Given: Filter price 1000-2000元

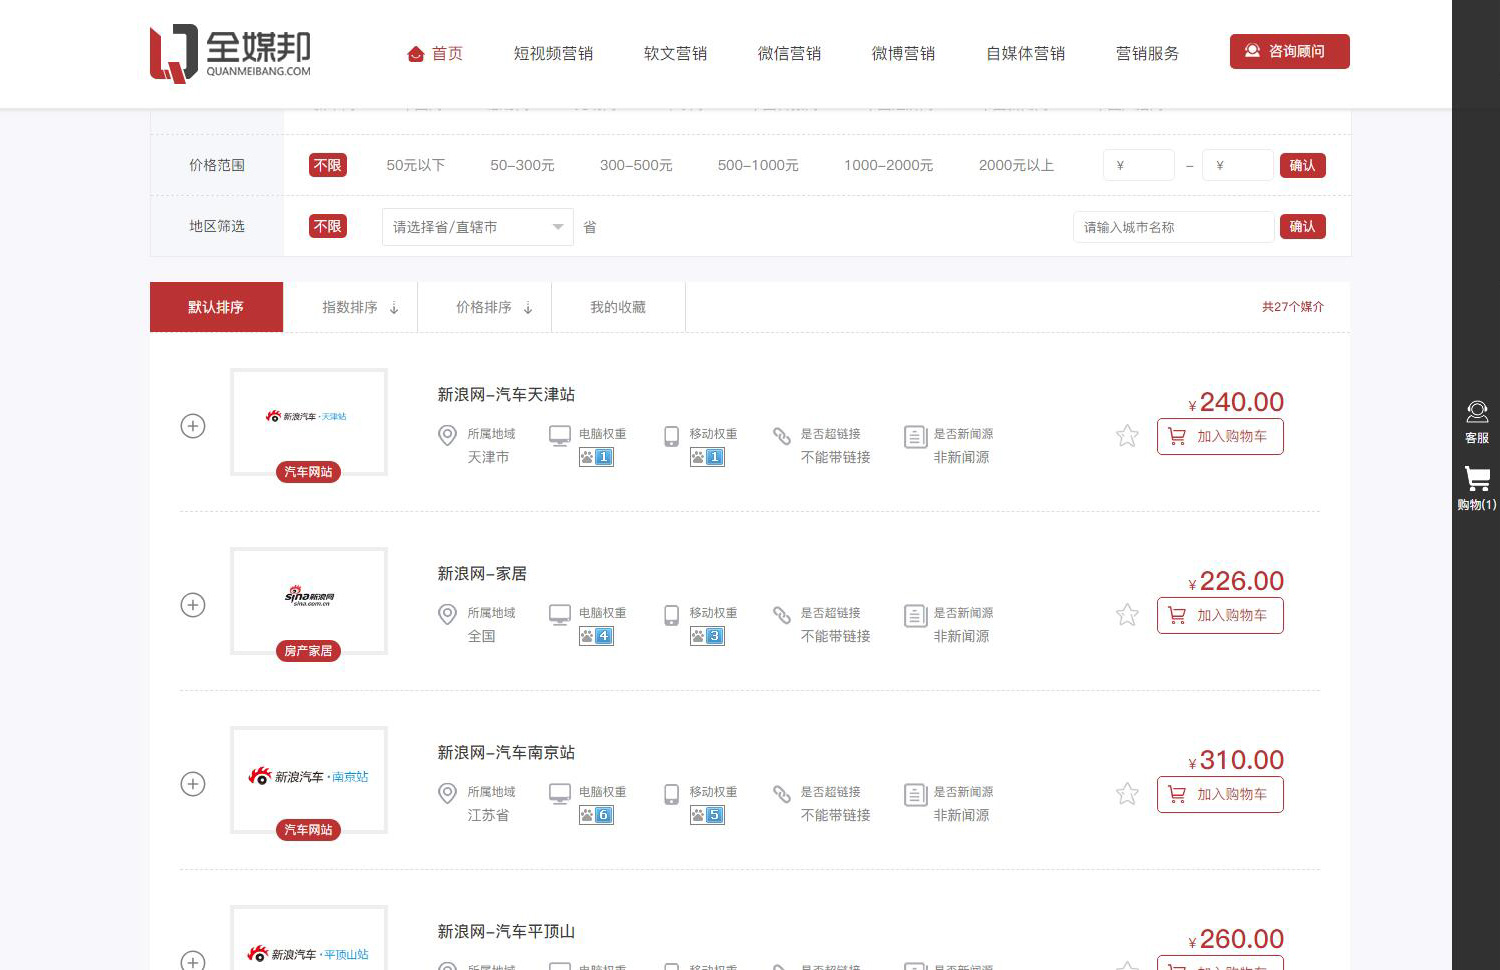Looking at the screenshot, I should coord(888,165).
